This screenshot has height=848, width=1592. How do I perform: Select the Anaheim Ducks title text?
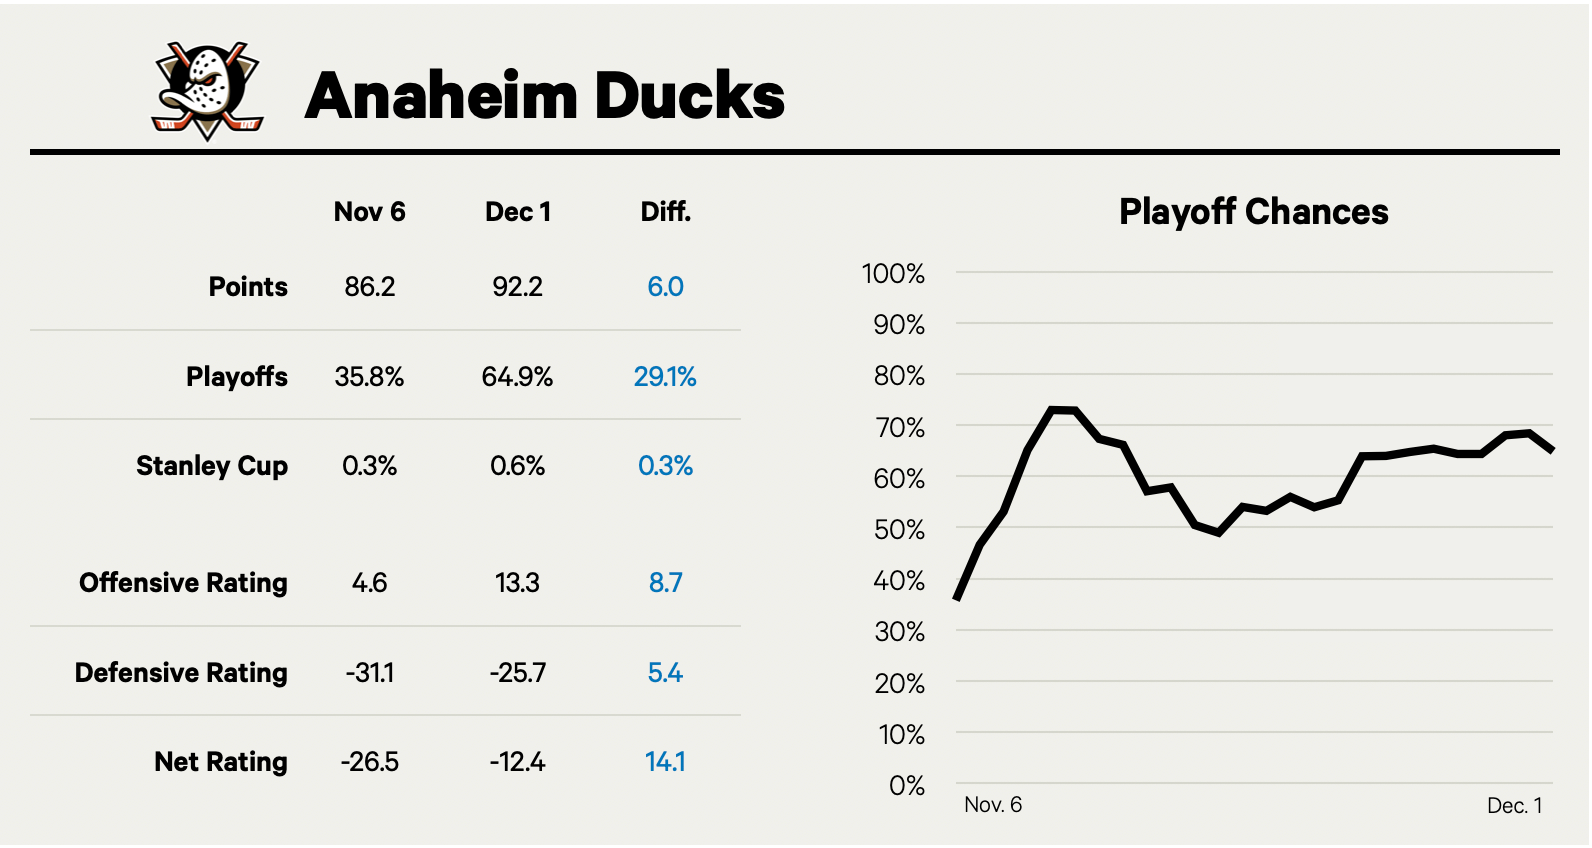[545, 96]
